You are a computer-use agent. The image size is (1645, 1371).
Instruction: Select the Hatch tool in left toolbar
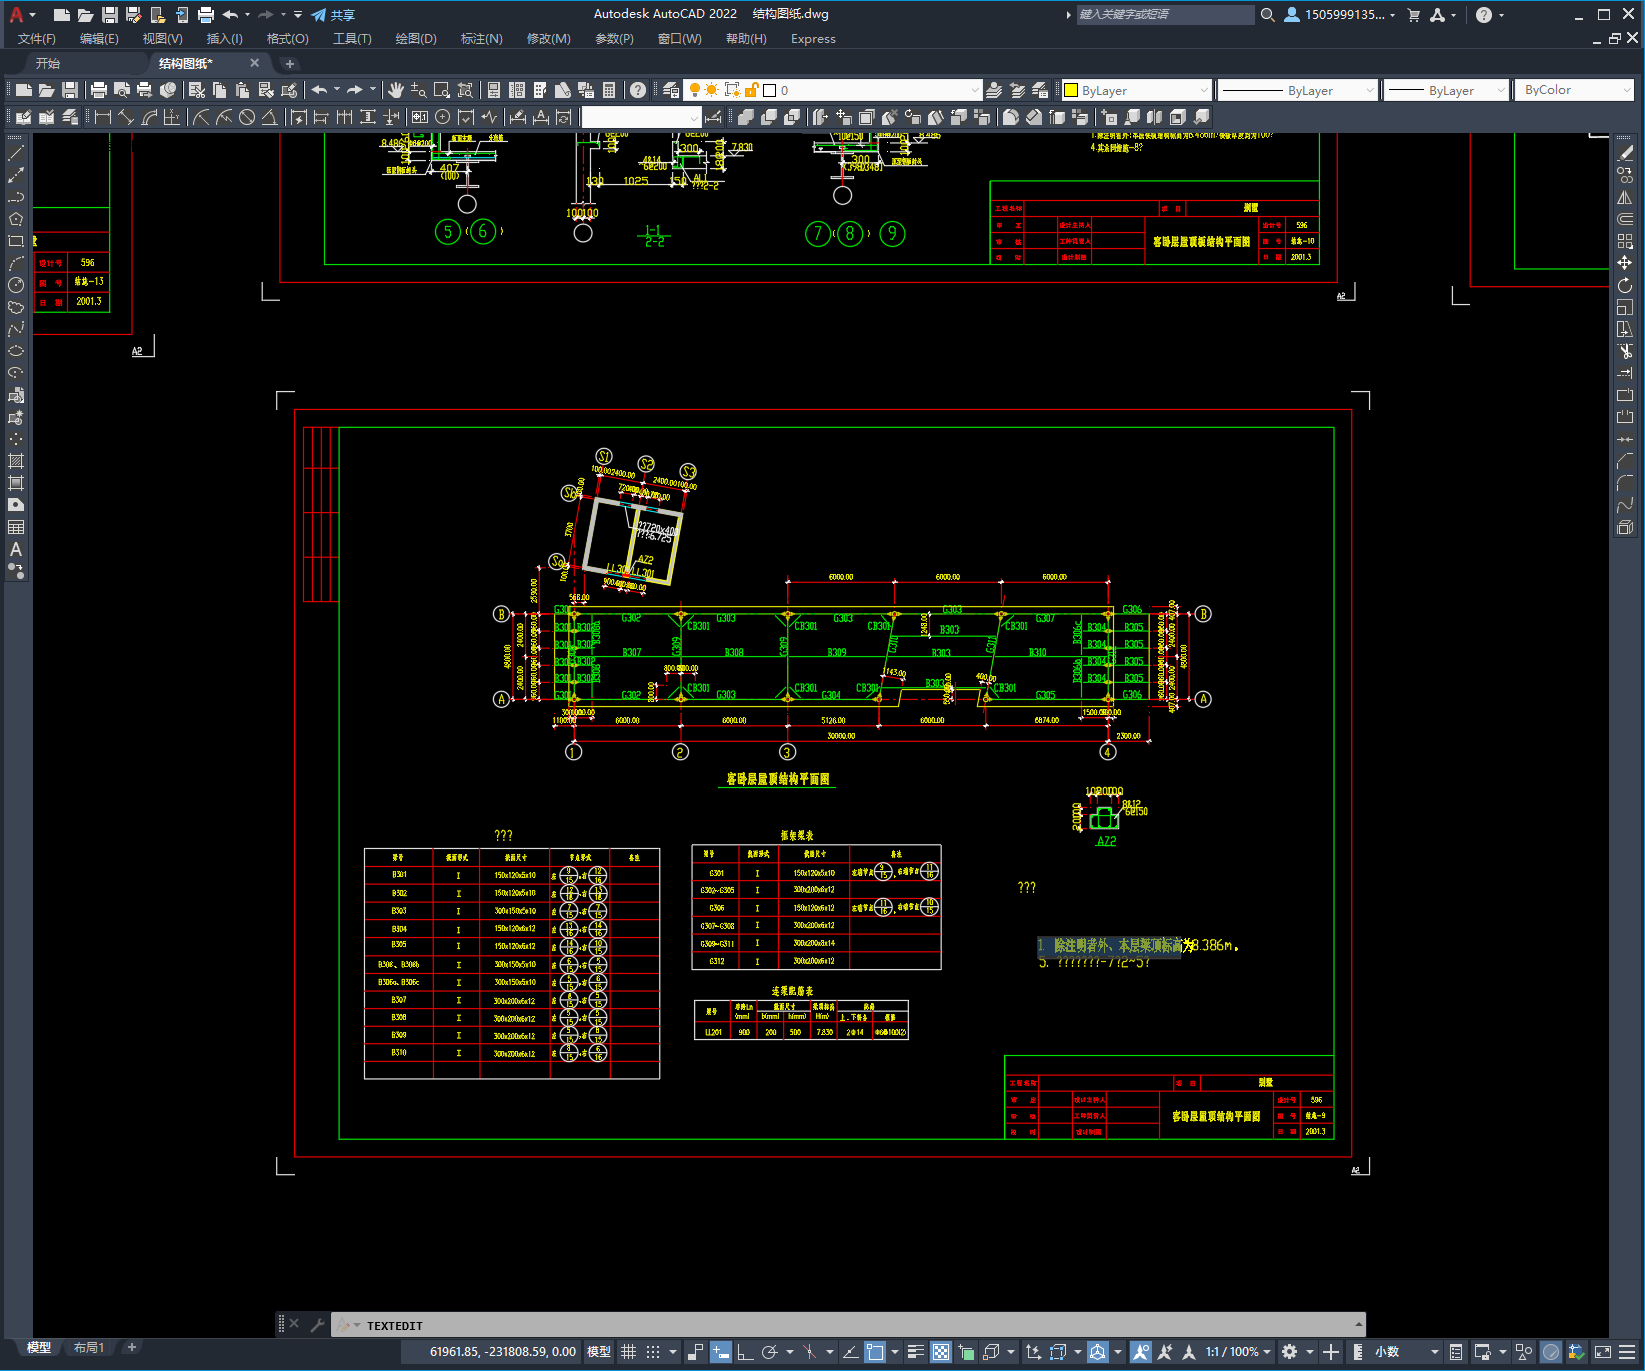[x=16, y=461]
